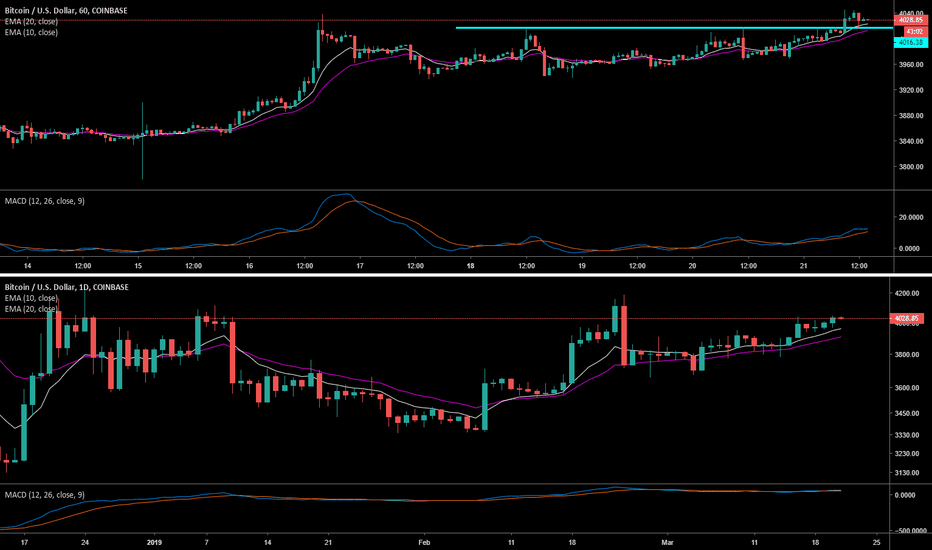Click the 'Bitcoin / U.S. Dollar, 1D, COINBASE' title

[67, 287]
